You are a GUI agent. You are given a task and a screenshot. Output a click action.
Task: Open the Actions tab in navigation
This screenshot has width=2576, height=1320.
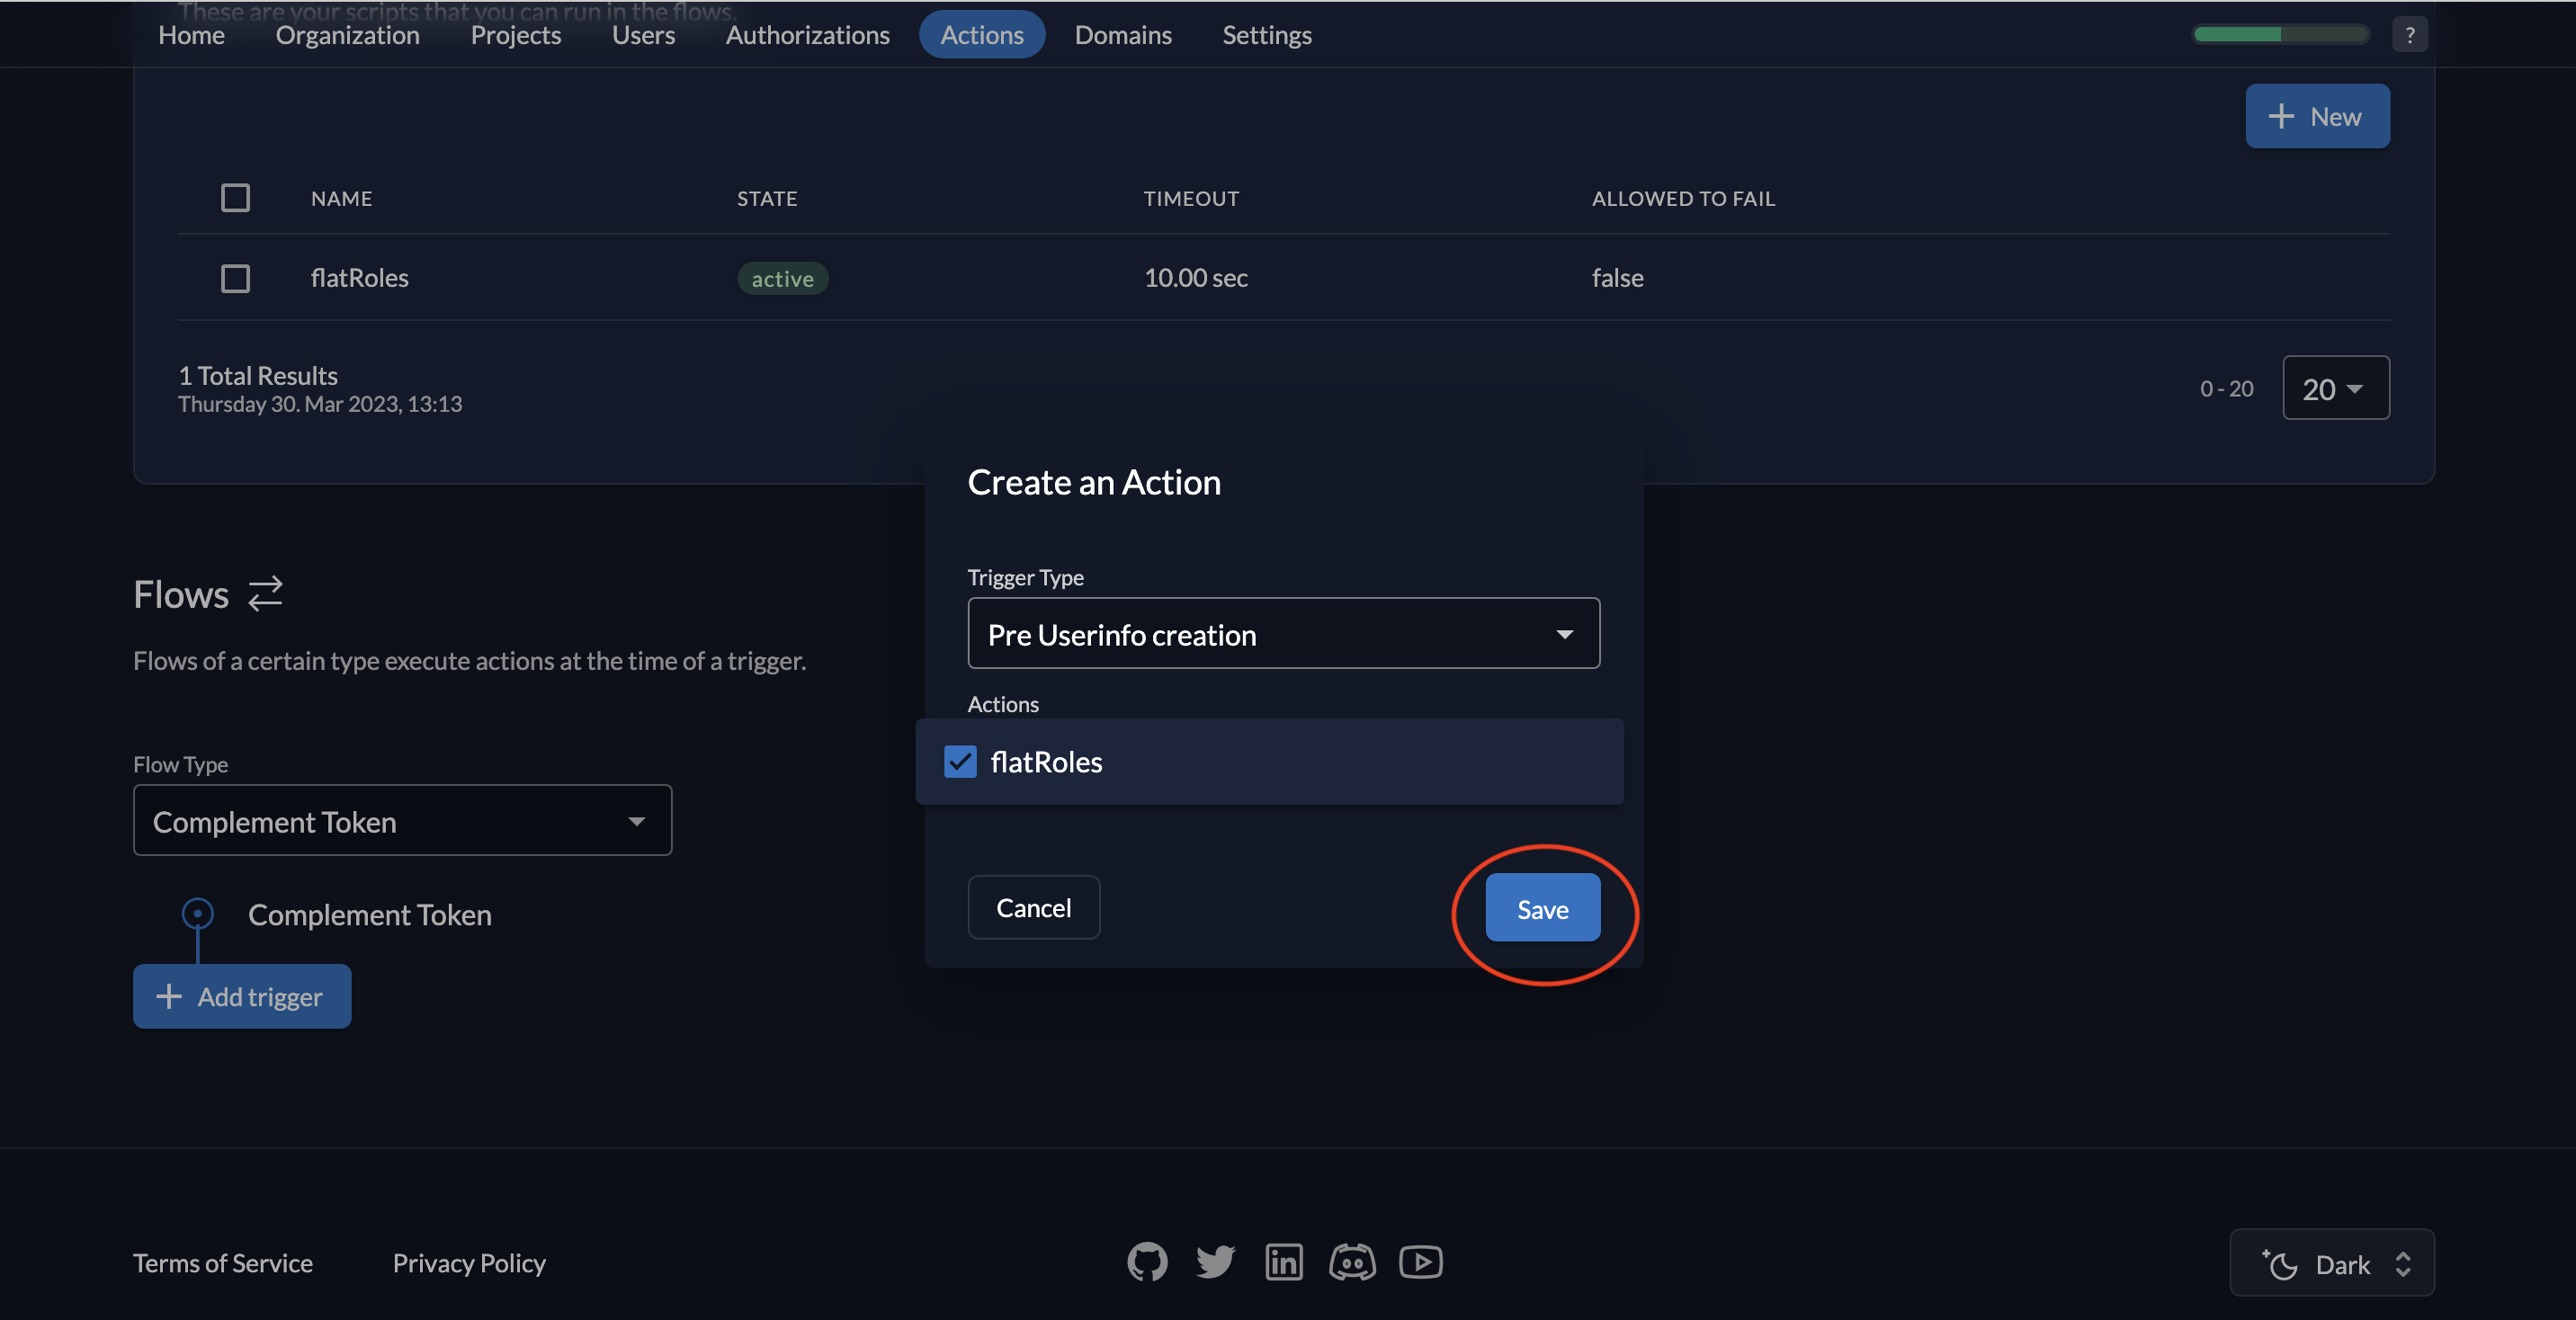point(981,33)
